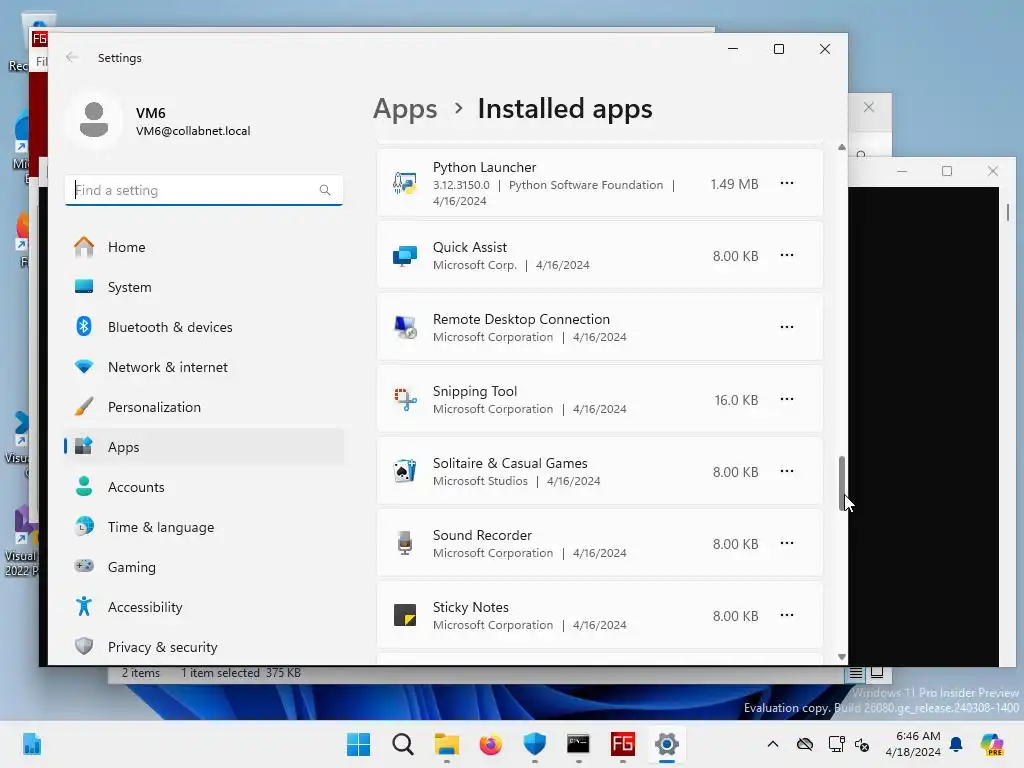Open the widgets button in taskbar corner
1024x768 pixels.
point(32,744)
